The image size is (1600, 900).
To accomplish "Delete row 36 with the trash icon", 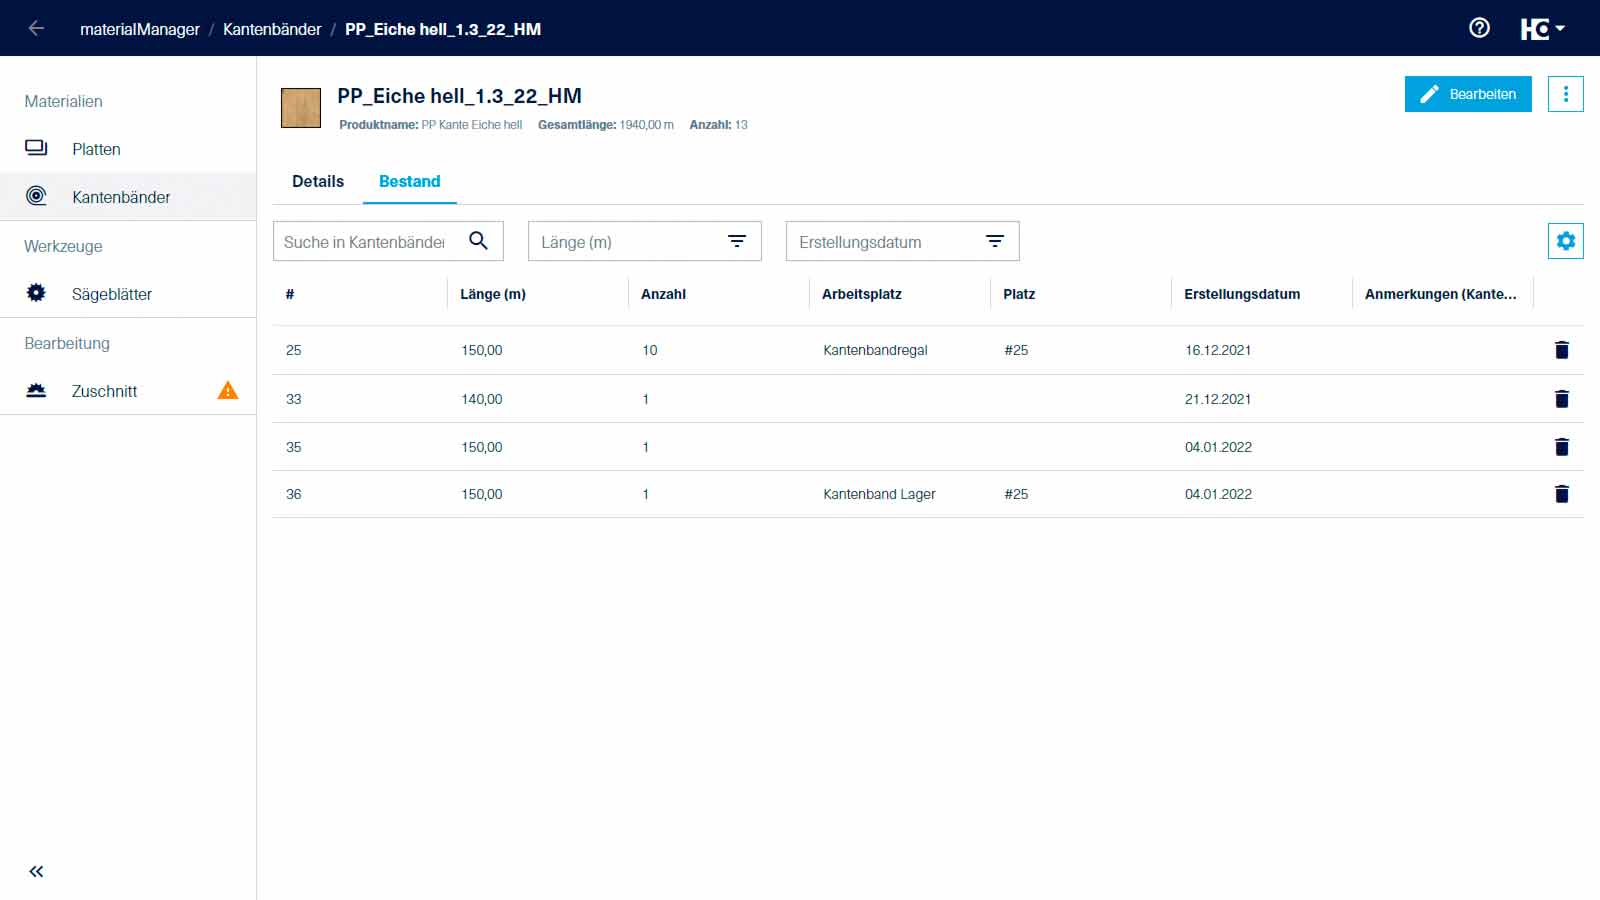I will [x=1561, y=494].
